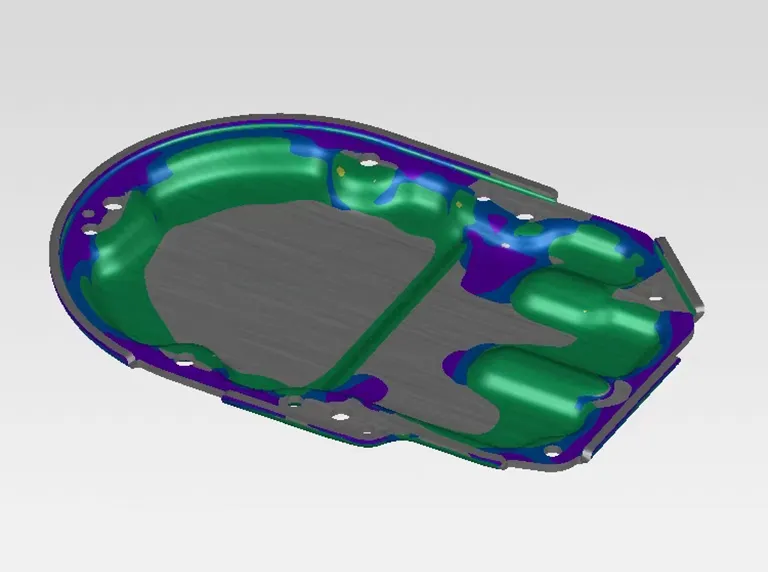Click the upper hole on the left flange

click(112, 206)
